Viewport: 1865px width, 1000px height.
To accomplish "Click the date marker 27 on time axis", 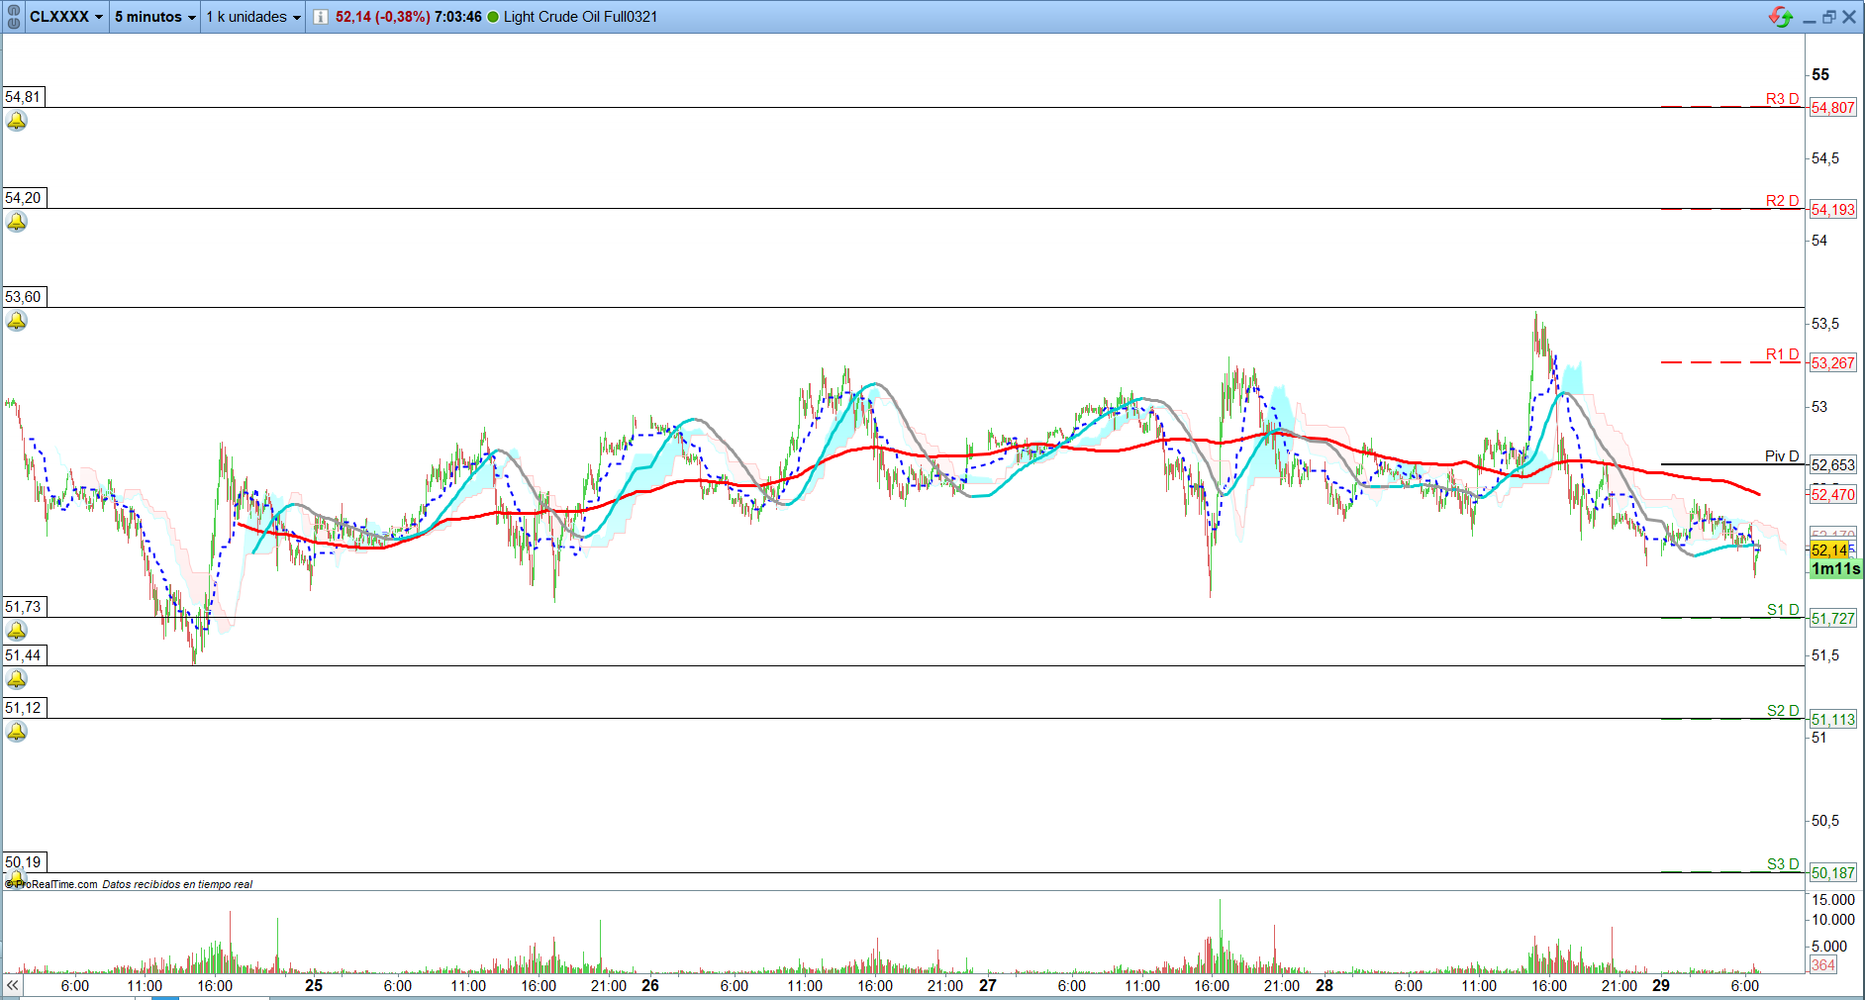I will (x=987, y=986).
